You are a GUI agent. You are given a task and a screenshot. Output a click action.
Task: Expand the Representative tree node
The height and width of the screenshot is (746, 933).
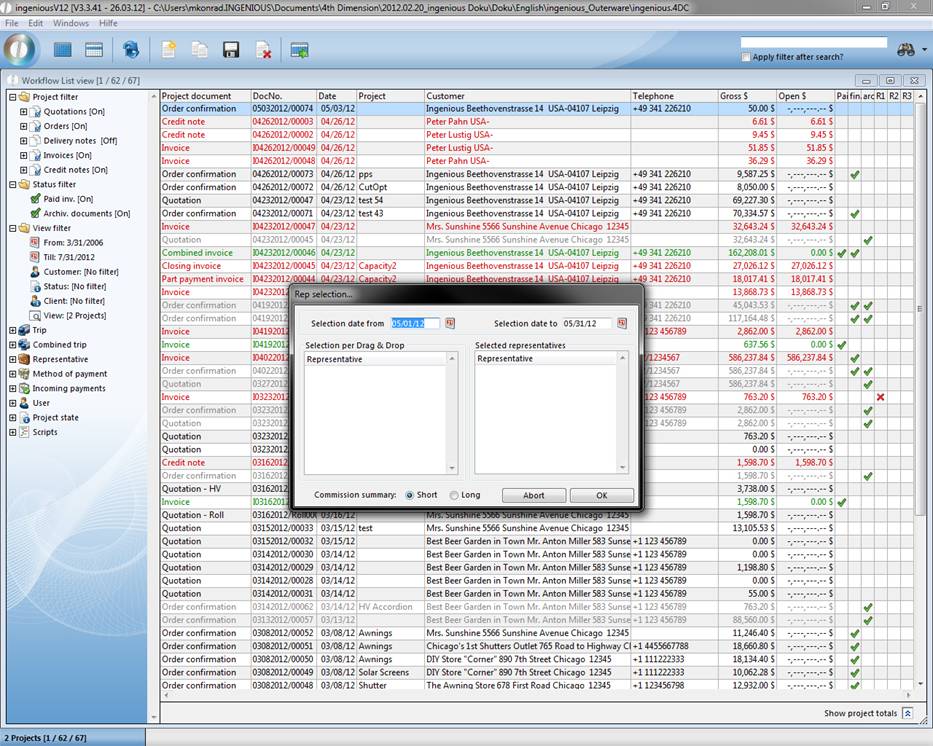(13, 359)
